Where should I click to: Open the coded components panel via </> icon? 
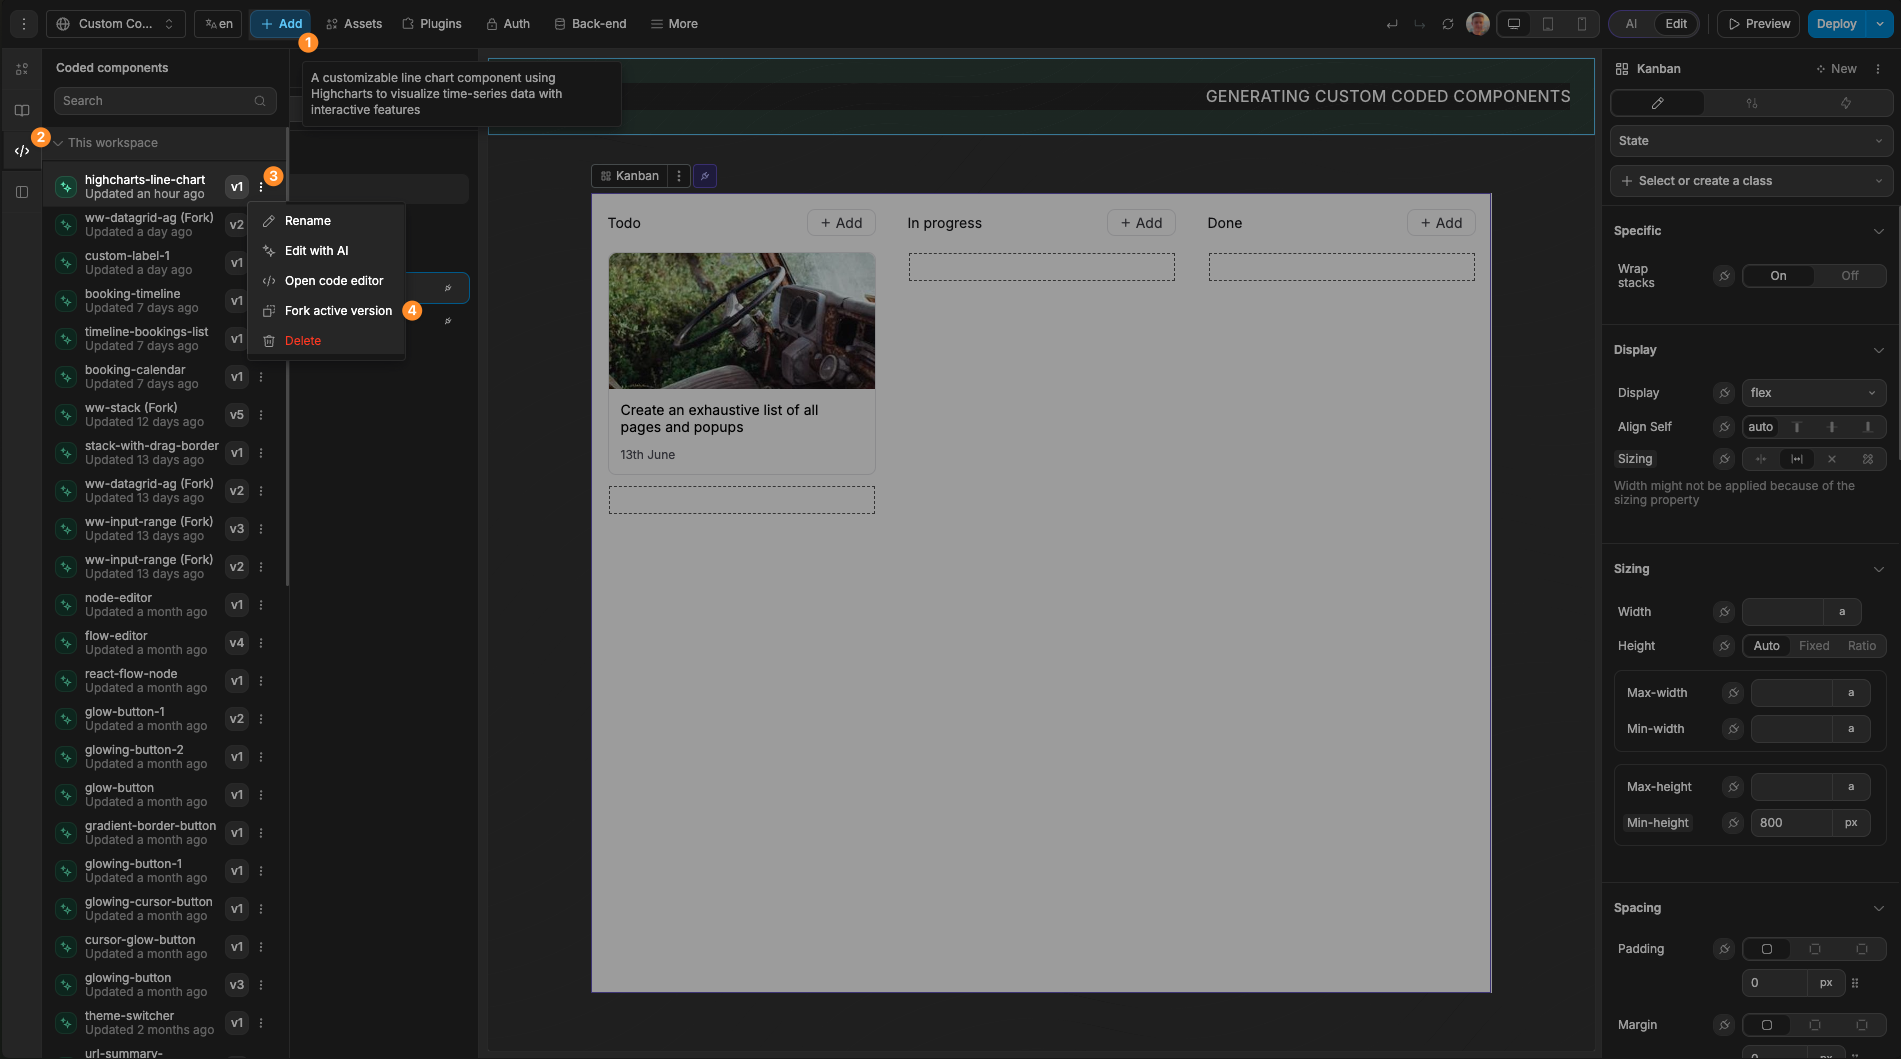(x=21, y=151)
